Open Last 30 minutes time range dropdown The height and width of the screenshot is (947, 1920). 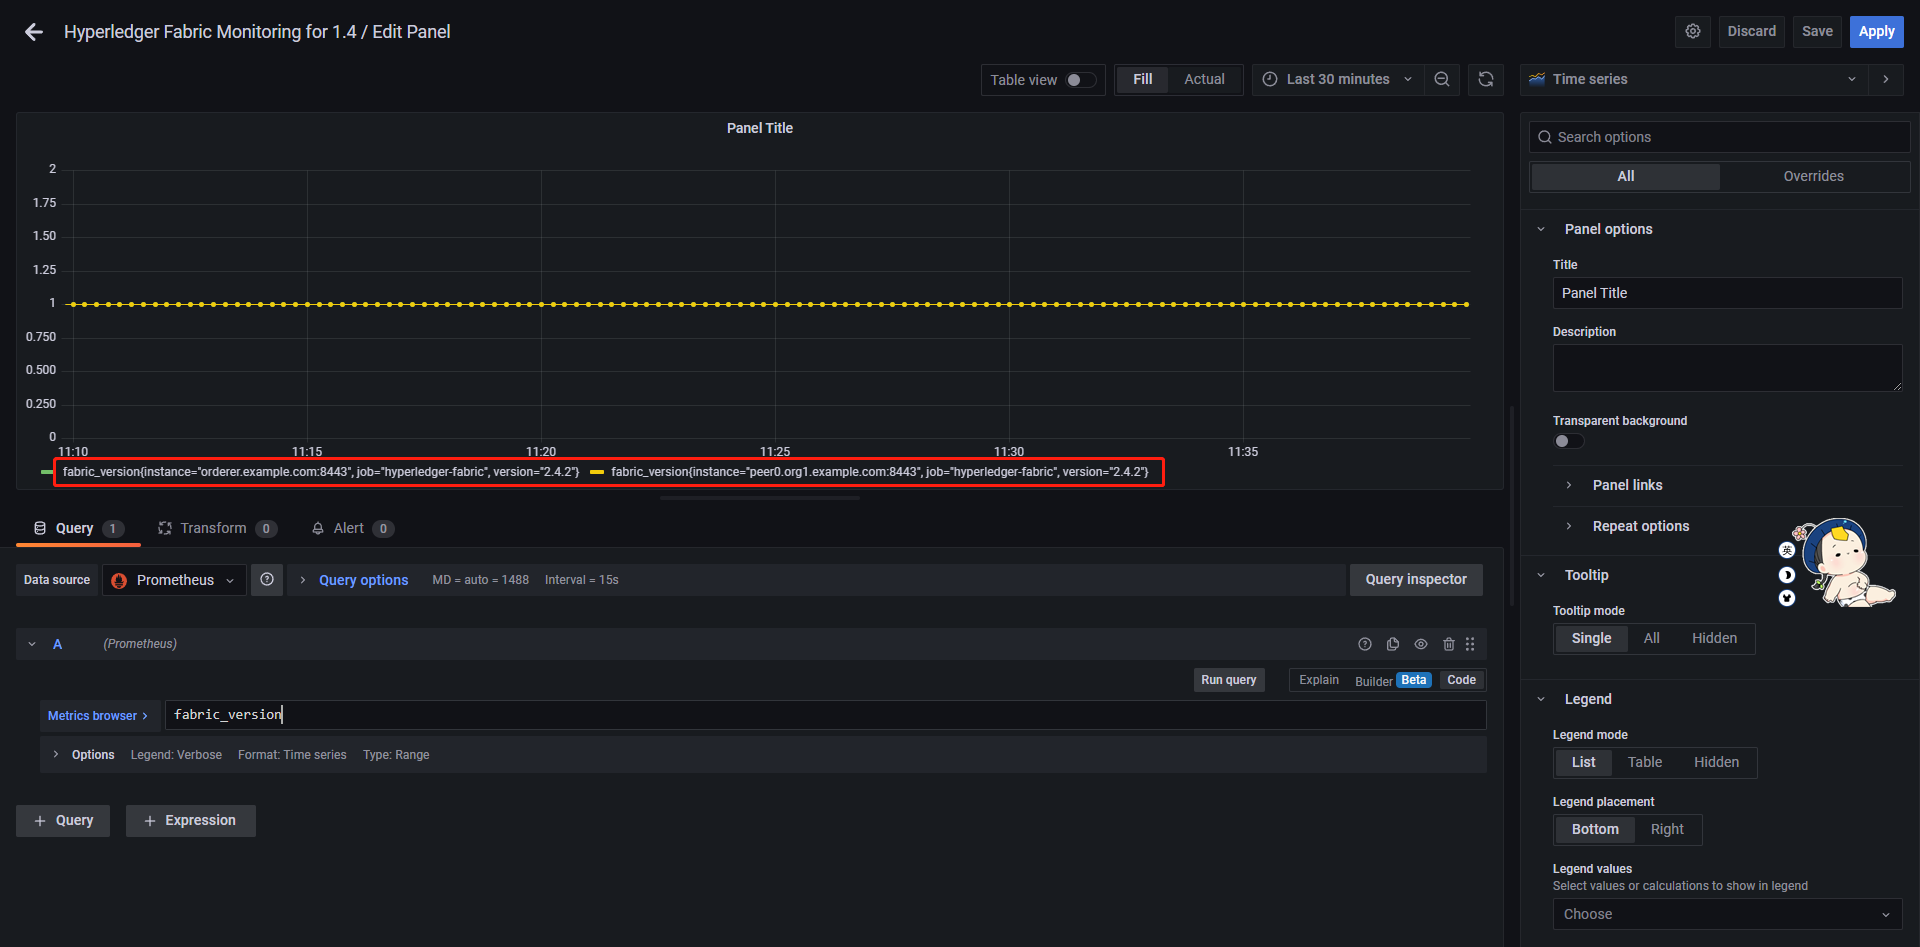pos(1337,79)
